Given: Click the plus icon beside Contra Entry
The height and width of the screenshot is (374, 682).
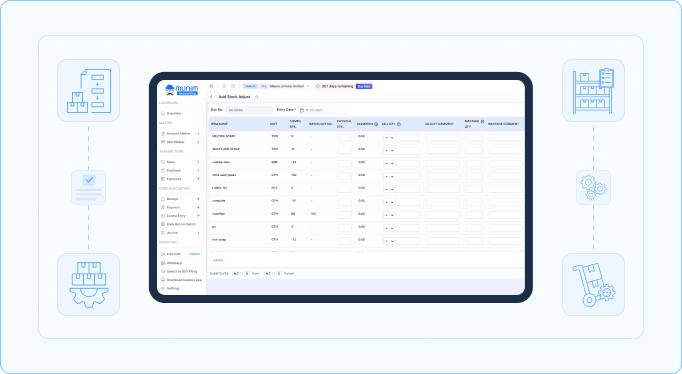Looking at the screenshot, I should [x=198, y=216].
